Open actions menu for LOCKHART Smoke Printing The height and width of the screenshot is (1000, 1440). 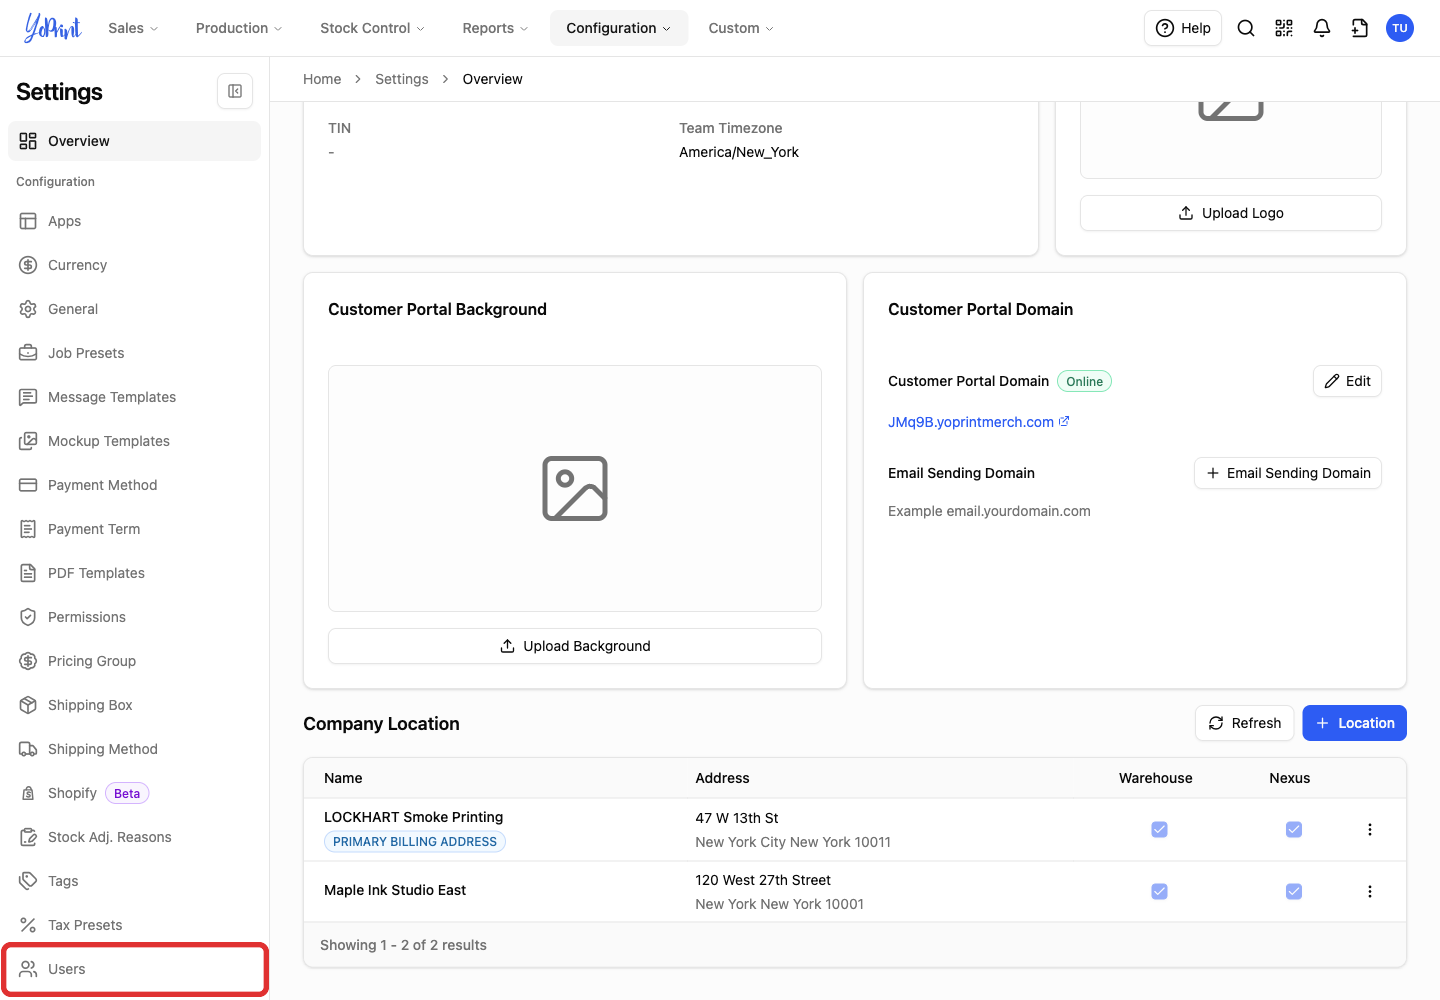(x=1370, y=829)
